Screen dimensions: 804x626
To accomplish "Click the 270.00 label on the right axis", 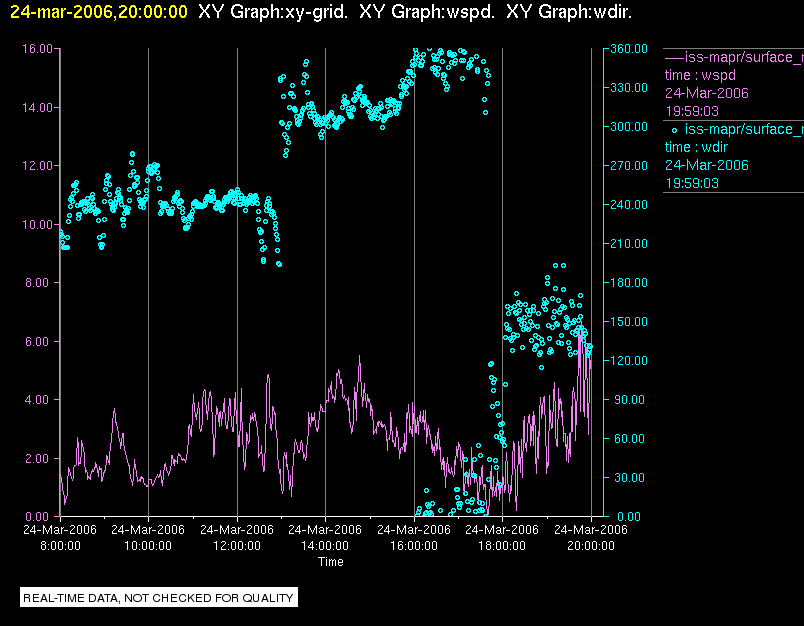I will pyautogui.click(x=629, y=166).
